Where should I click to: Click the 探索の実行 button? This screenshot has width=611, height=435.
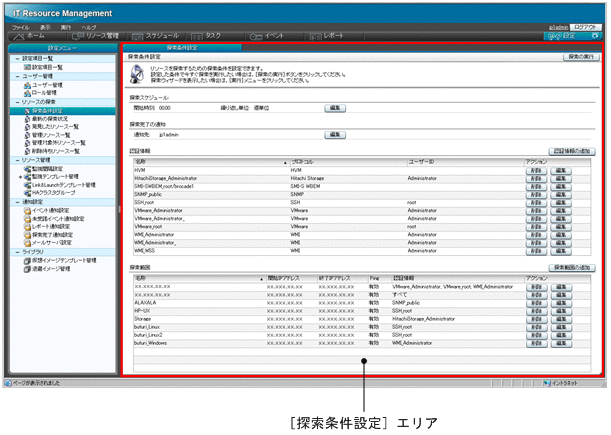click(581, 59)
